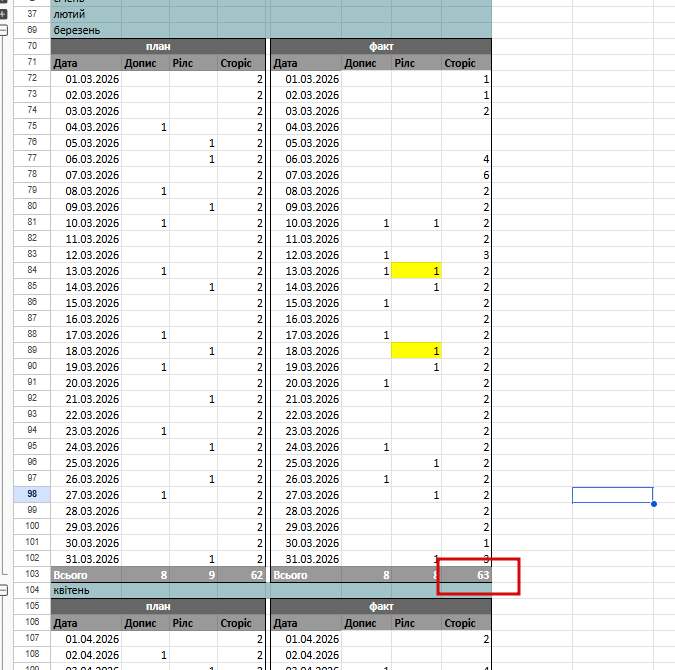The image size is (675, 670).
Task: Select план total Сторіс value 62
Action: [241, 575]
